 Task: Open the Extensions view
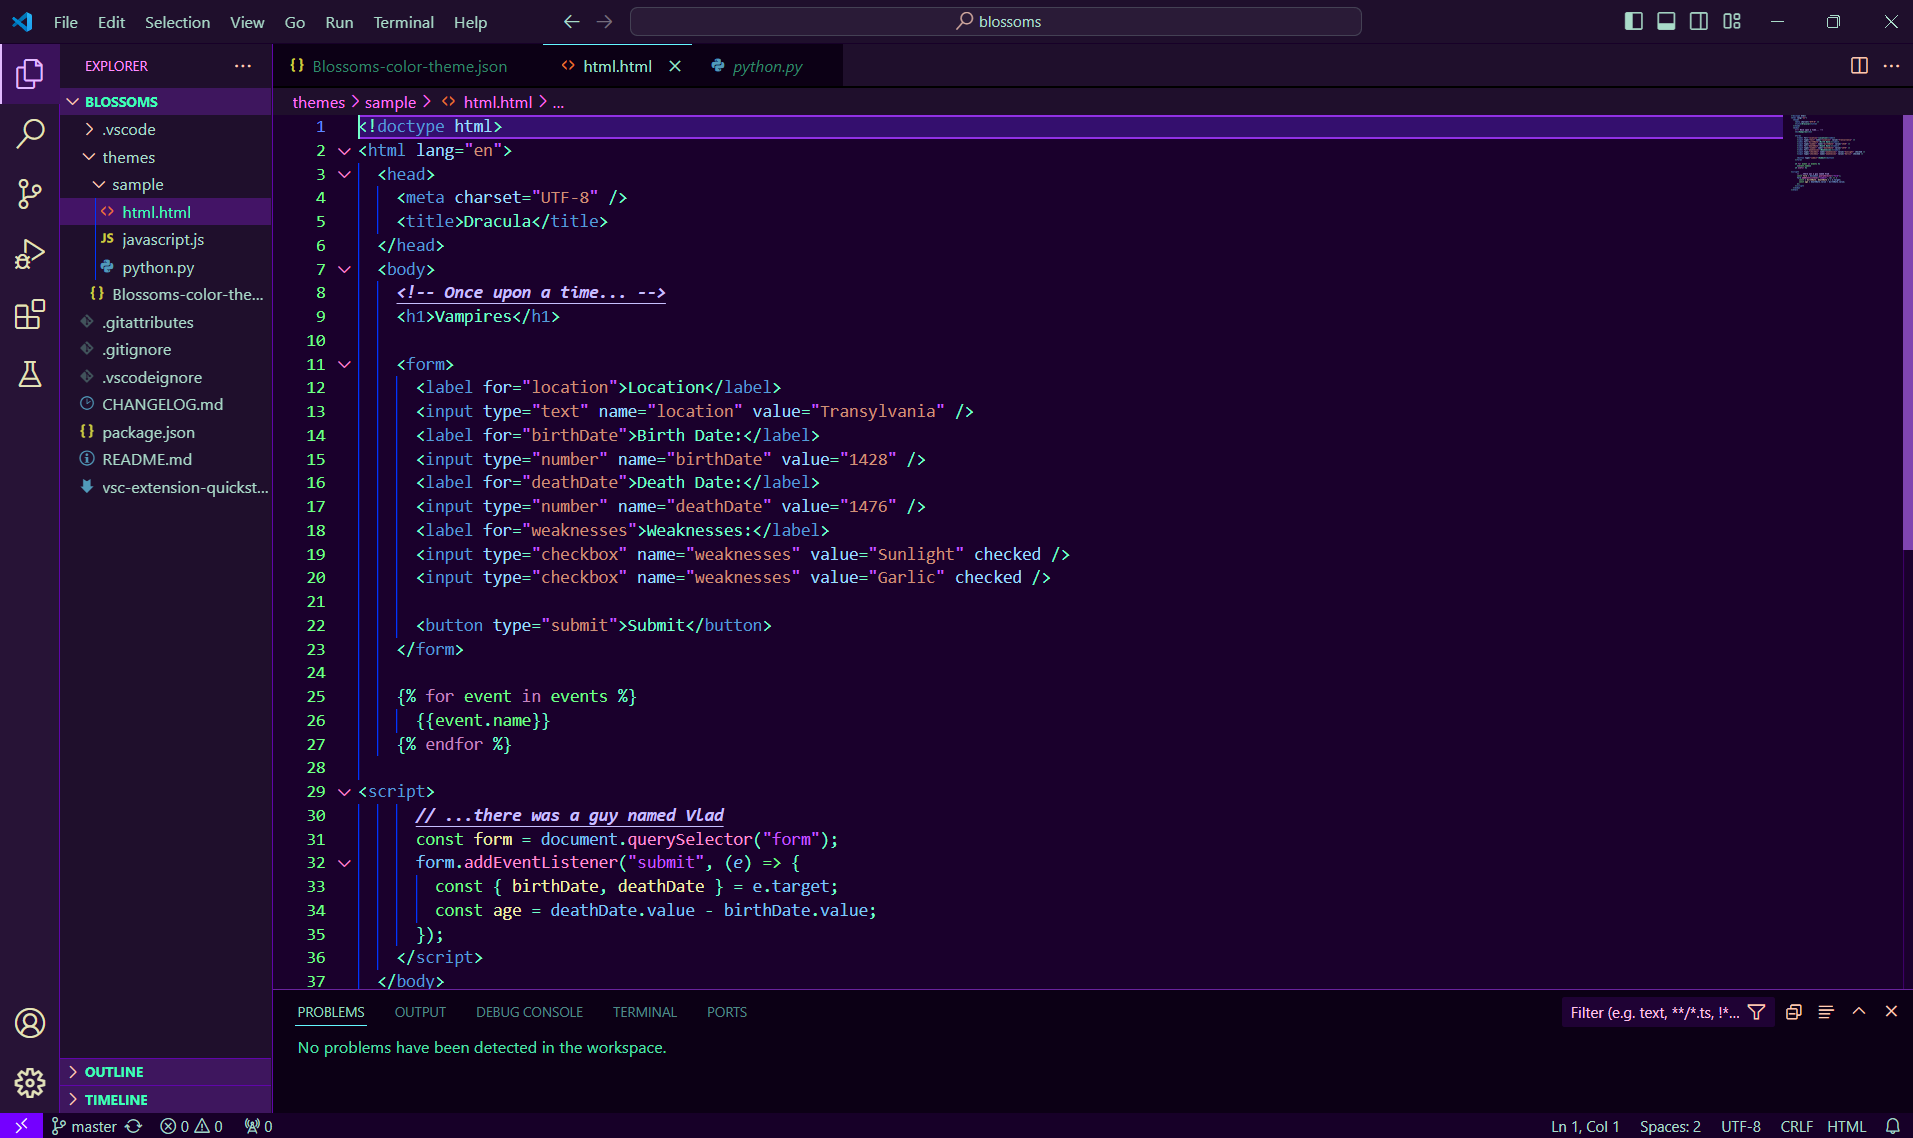coord(30,314)
